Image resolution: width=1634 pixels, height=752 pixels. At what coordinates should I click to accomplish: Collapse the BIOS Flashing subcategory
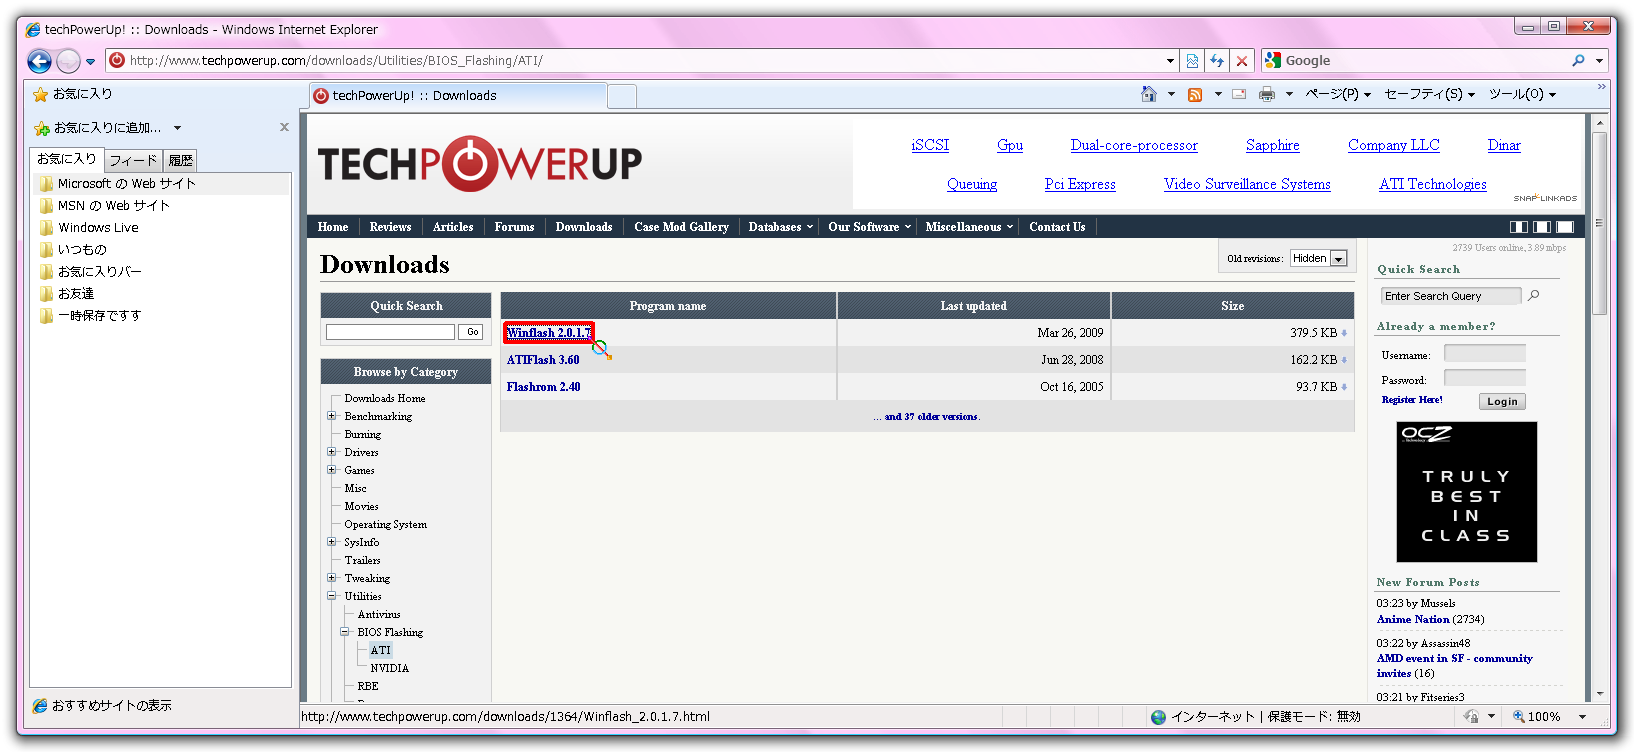[345, 632]
